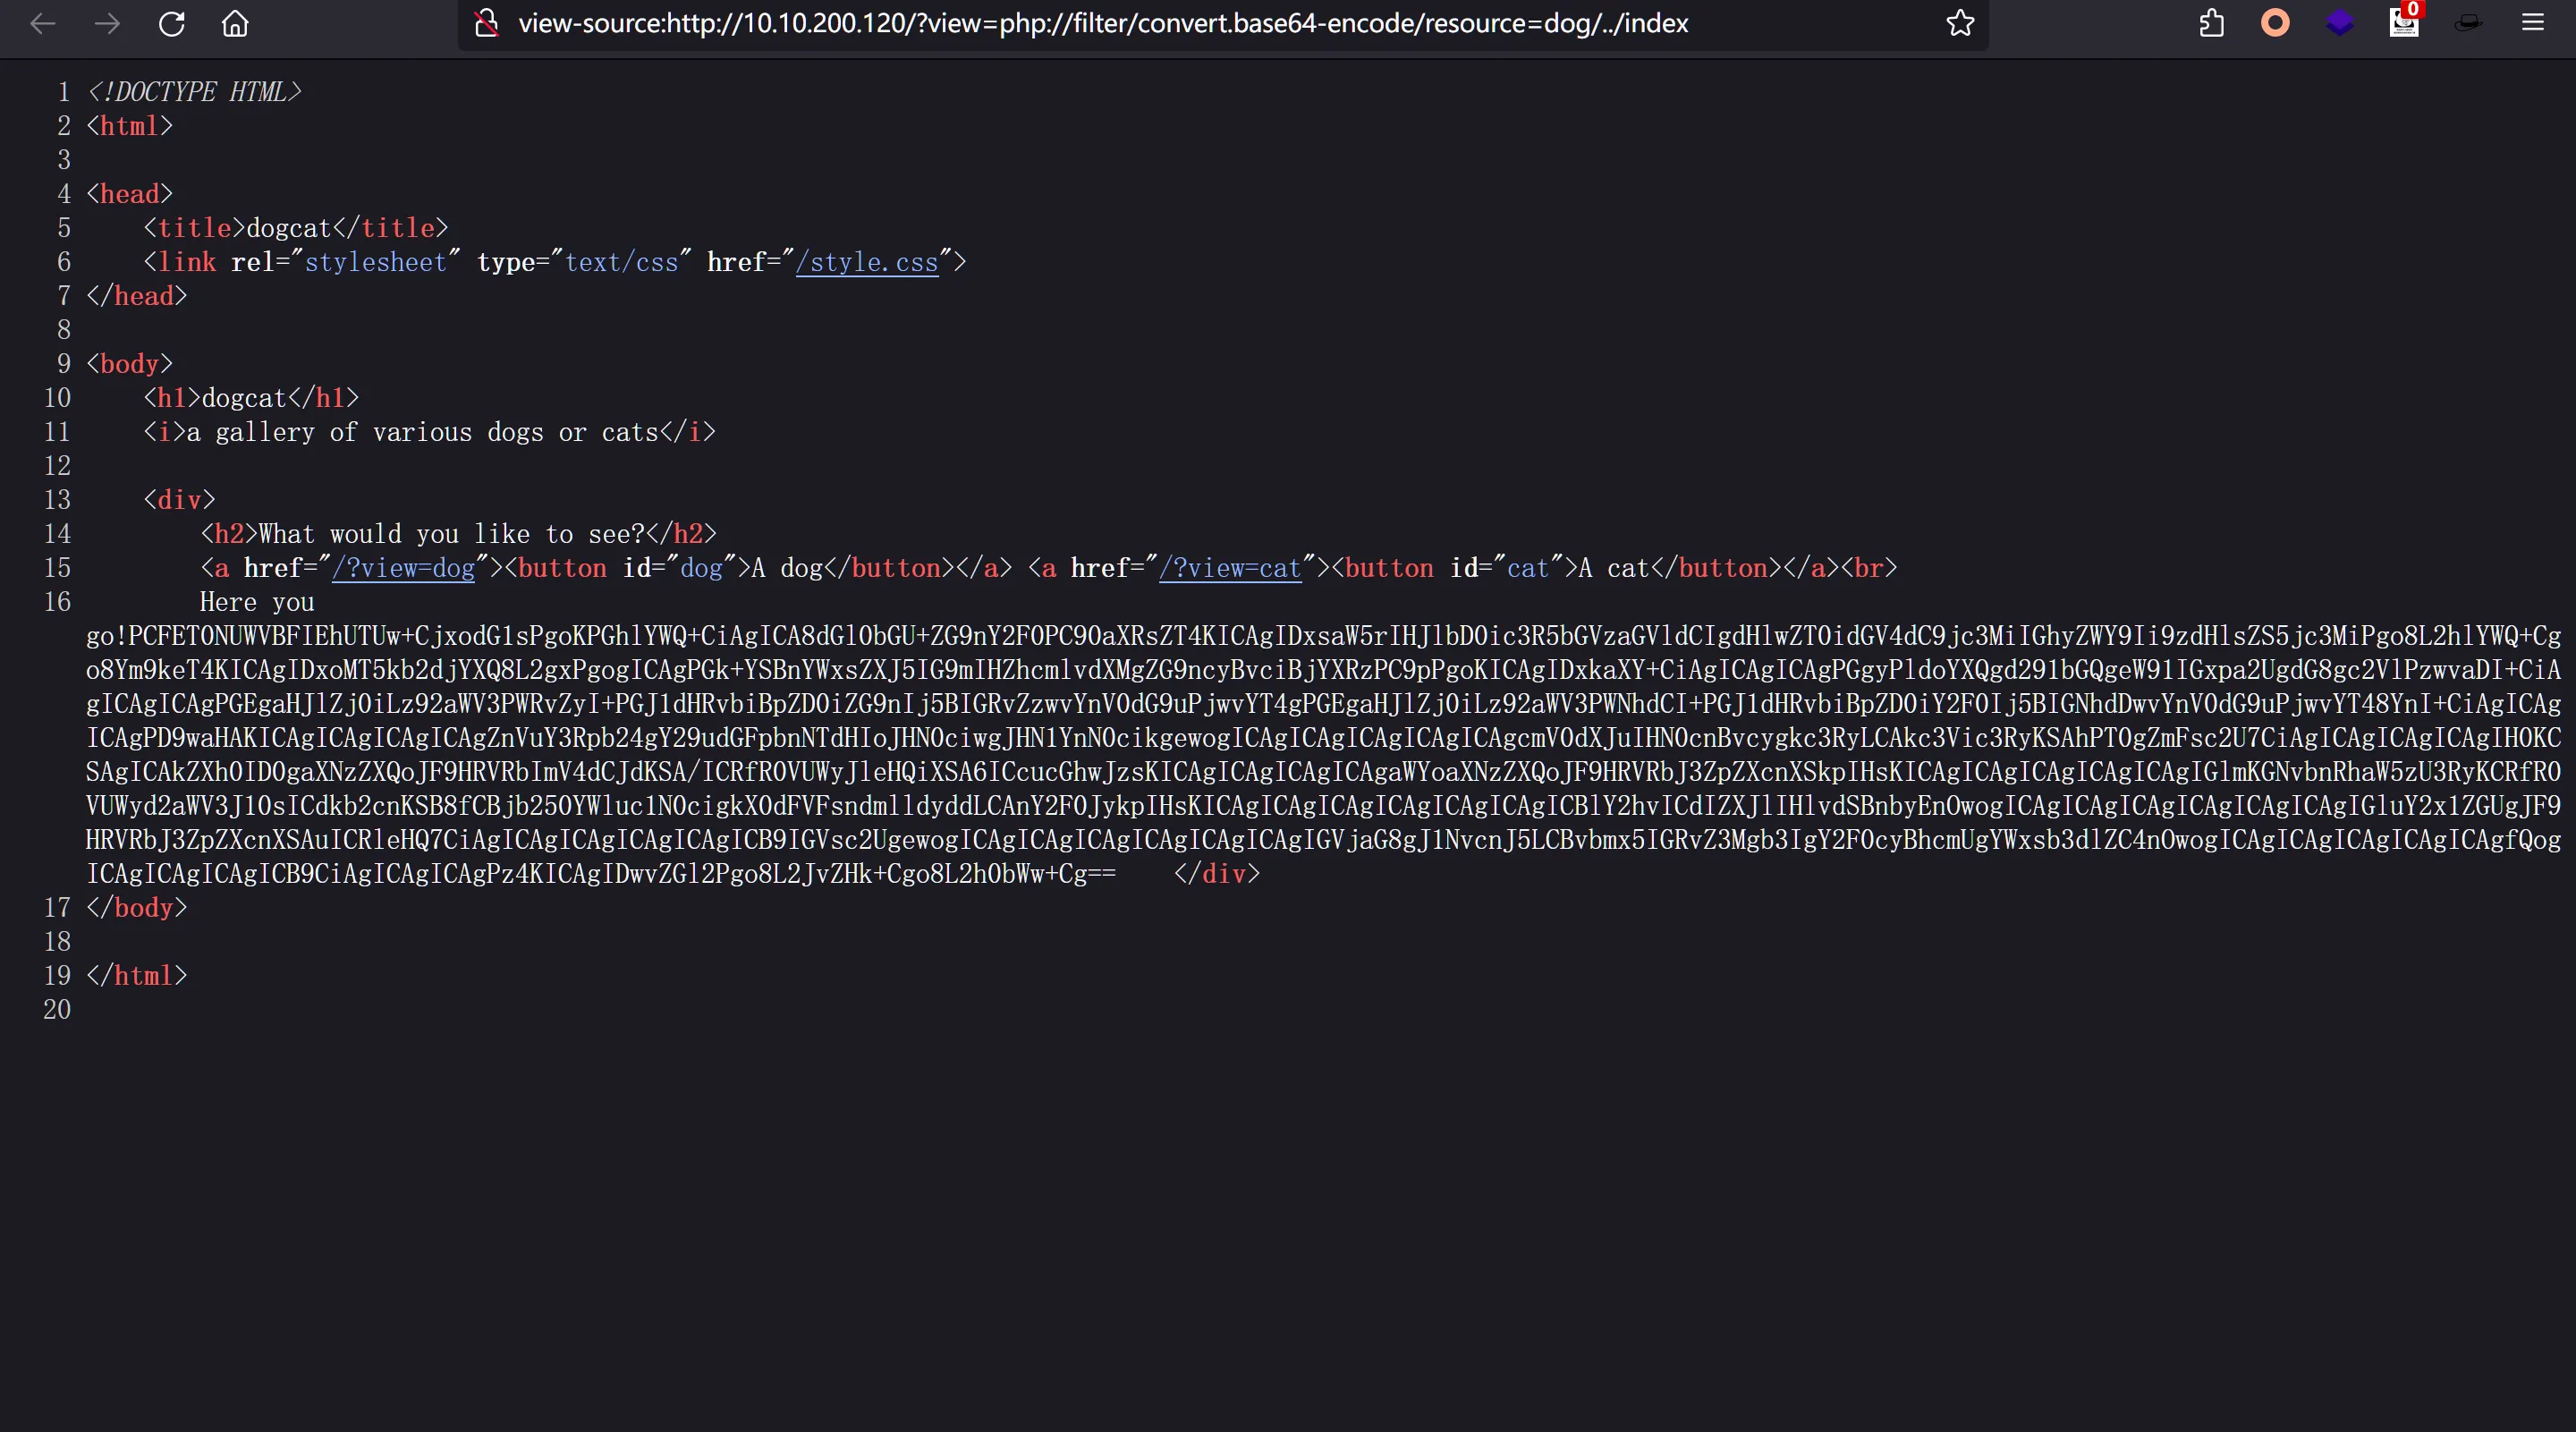Reload the current page
The image size is (2576, 1432).
(172, 23)
